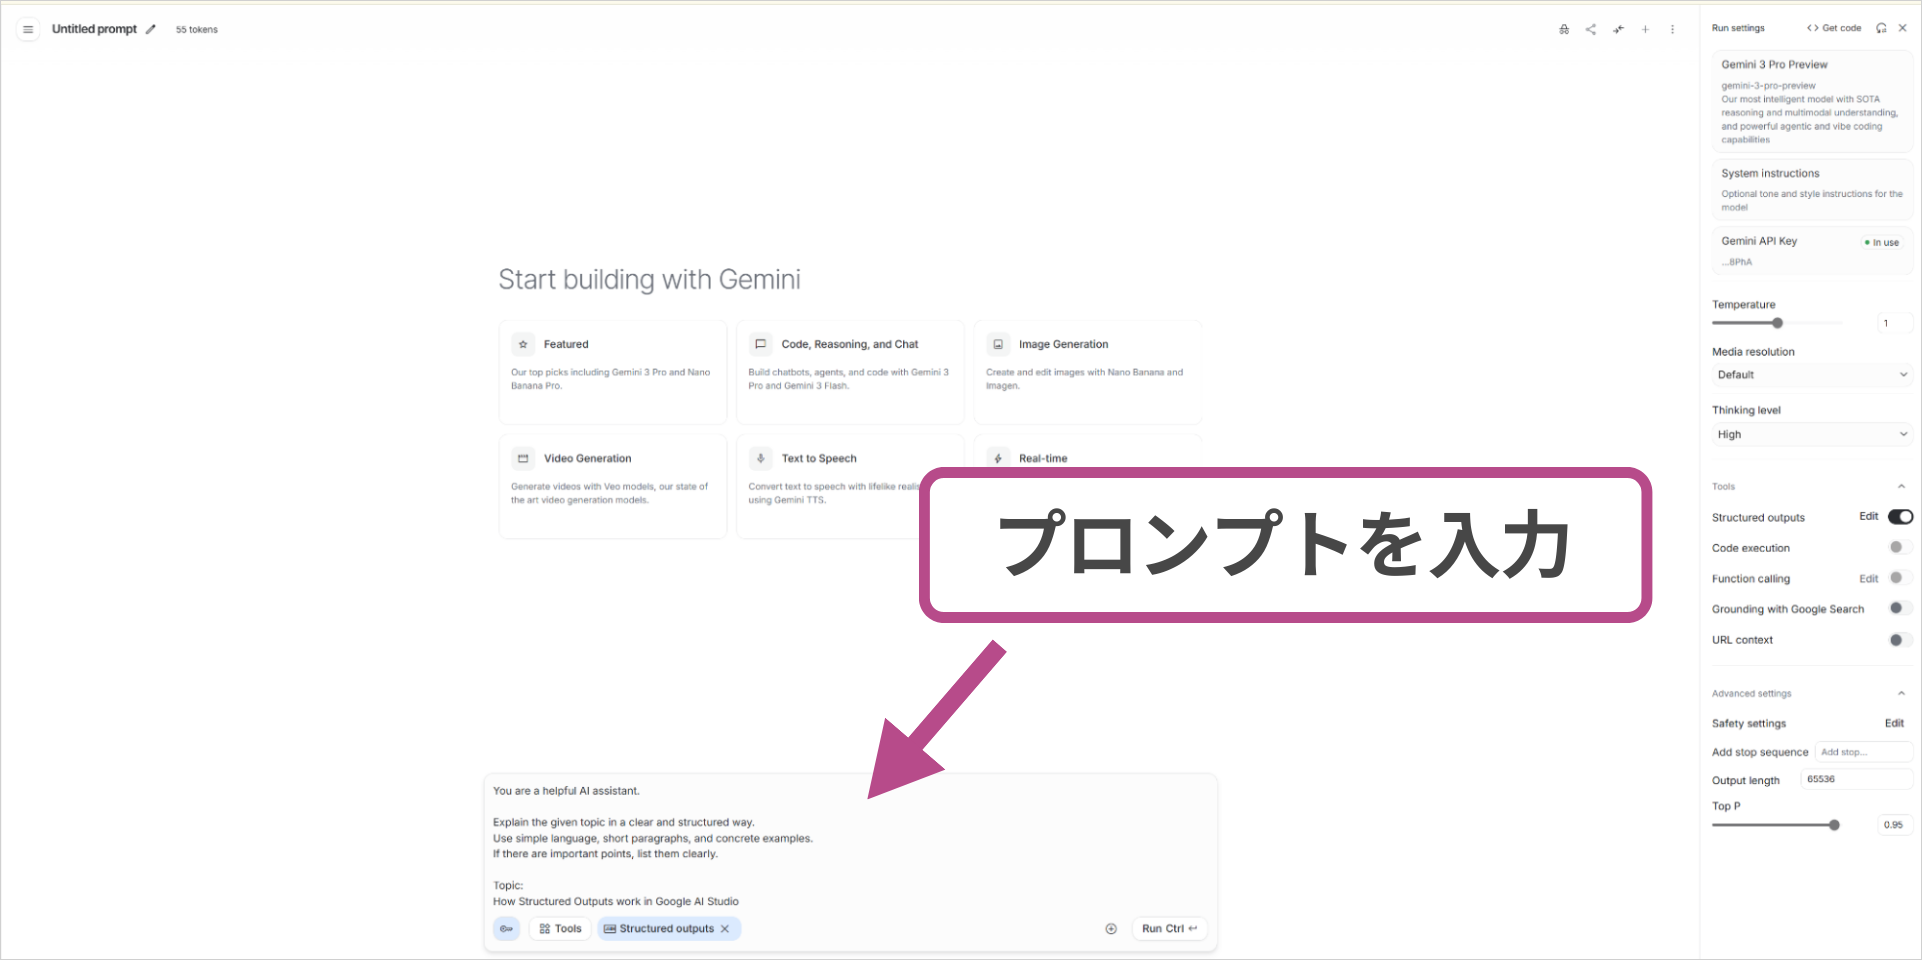Image resolution: width=1922 pixels, height=960 pixels.
Task: Enable Code execution
Action: 1896,547
